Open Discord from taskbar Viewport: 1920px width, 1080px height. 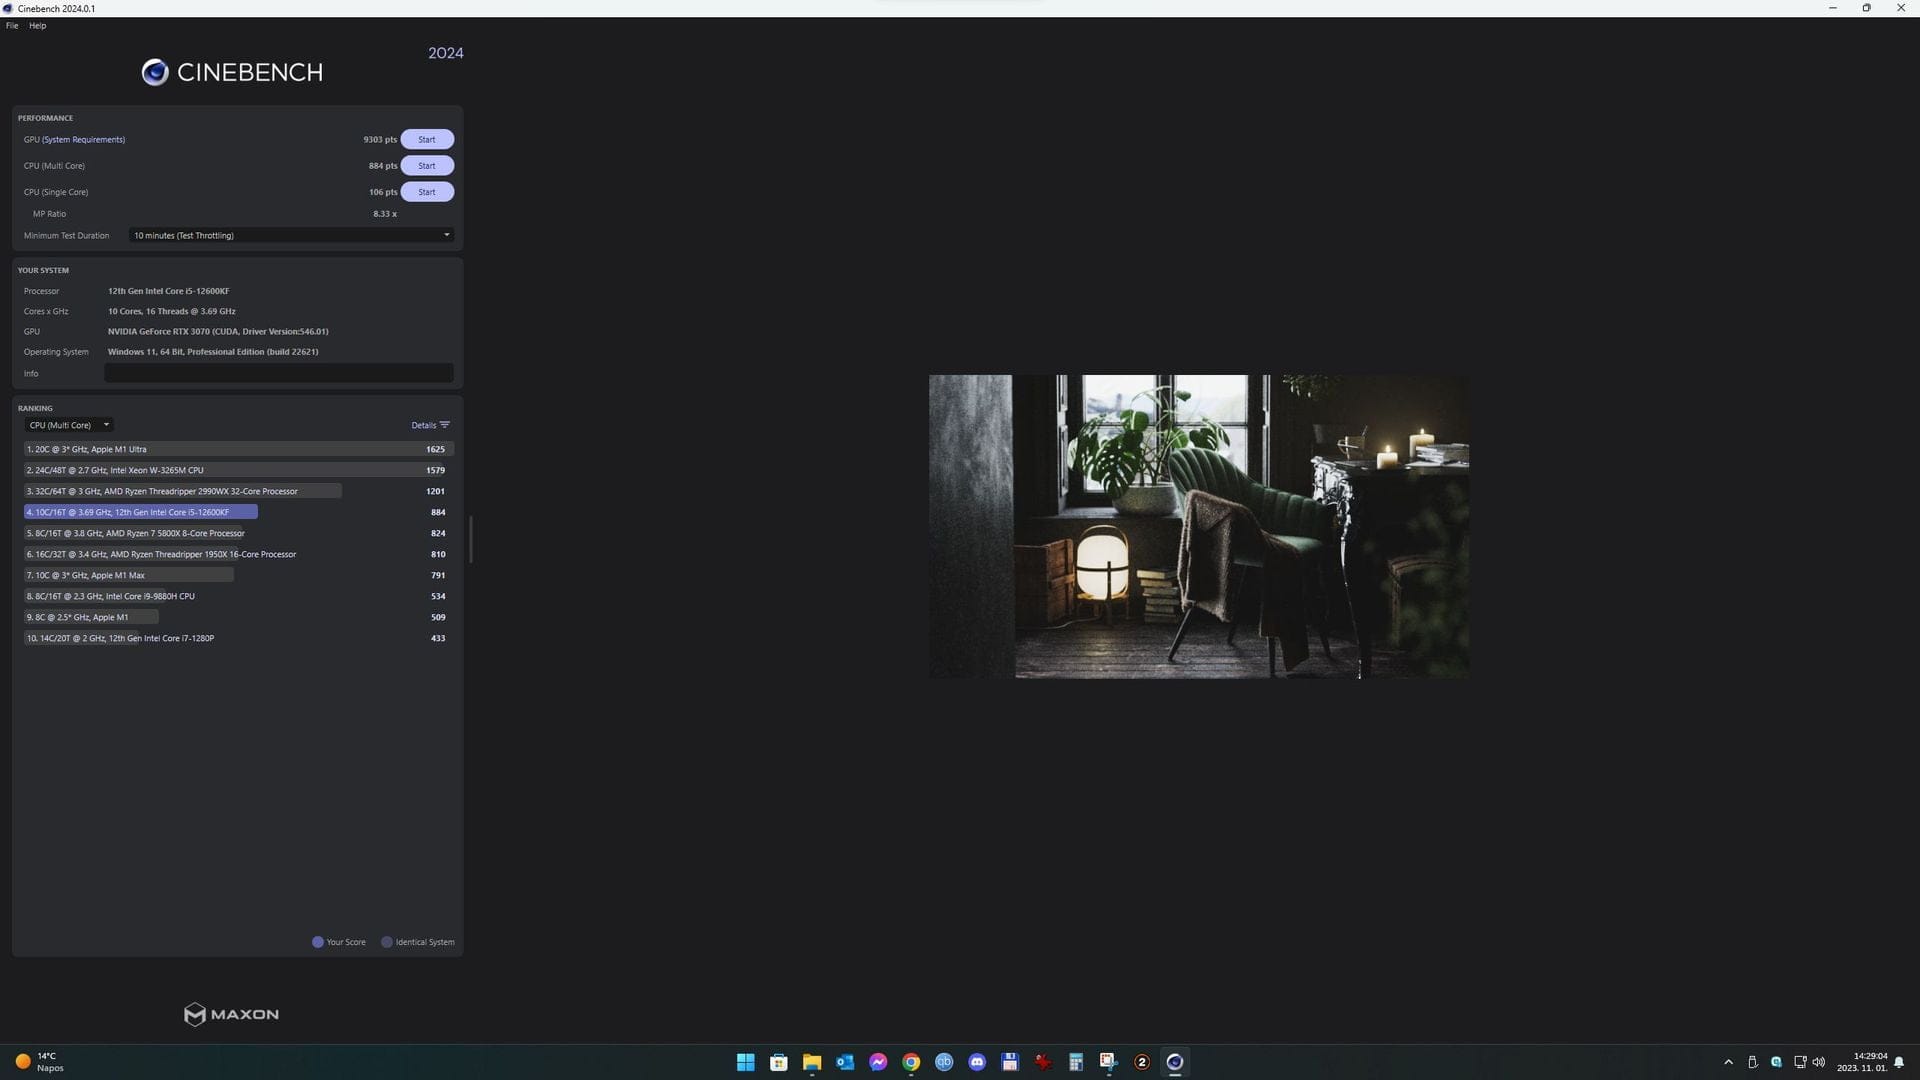click(x=977, y=1062)
